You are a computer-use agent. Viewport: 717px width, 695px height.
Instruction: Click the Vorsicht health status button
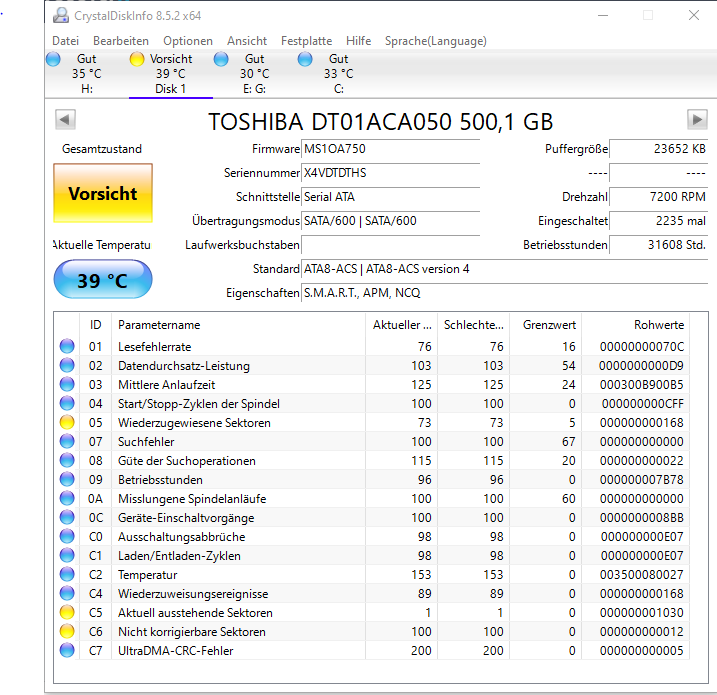(x=103, y=193)
